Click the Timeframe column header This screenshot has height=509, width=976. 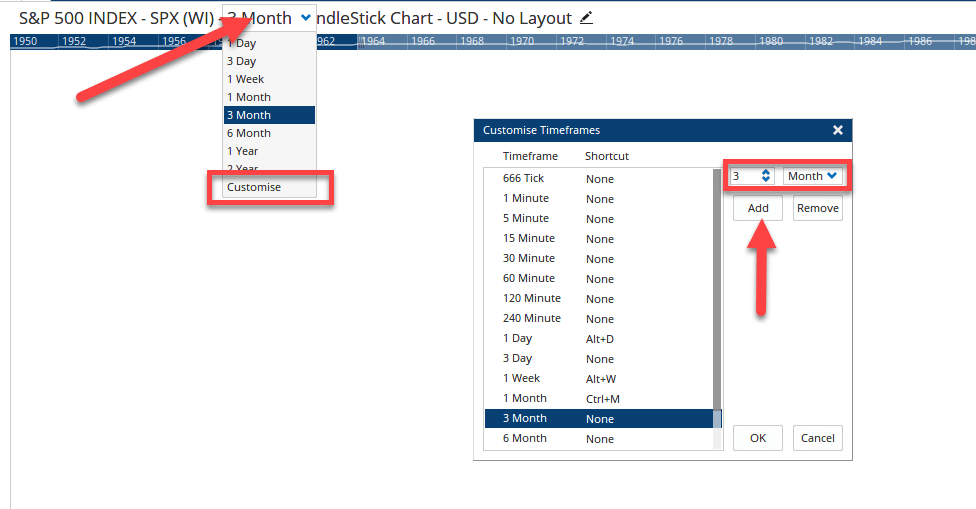click(530, 156)
